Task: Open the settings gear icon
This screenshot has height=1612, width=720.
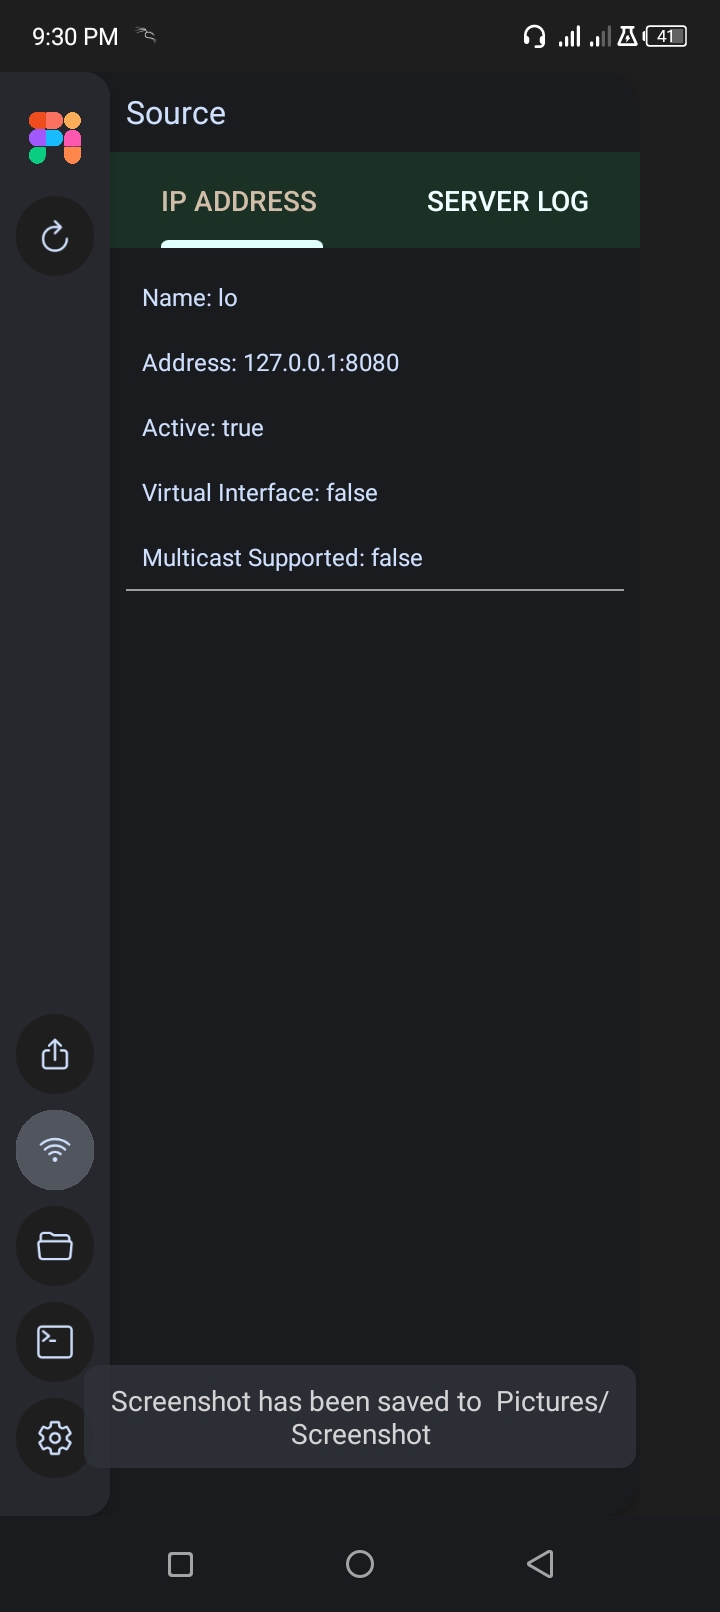Action: click(x=54, y=1438)
